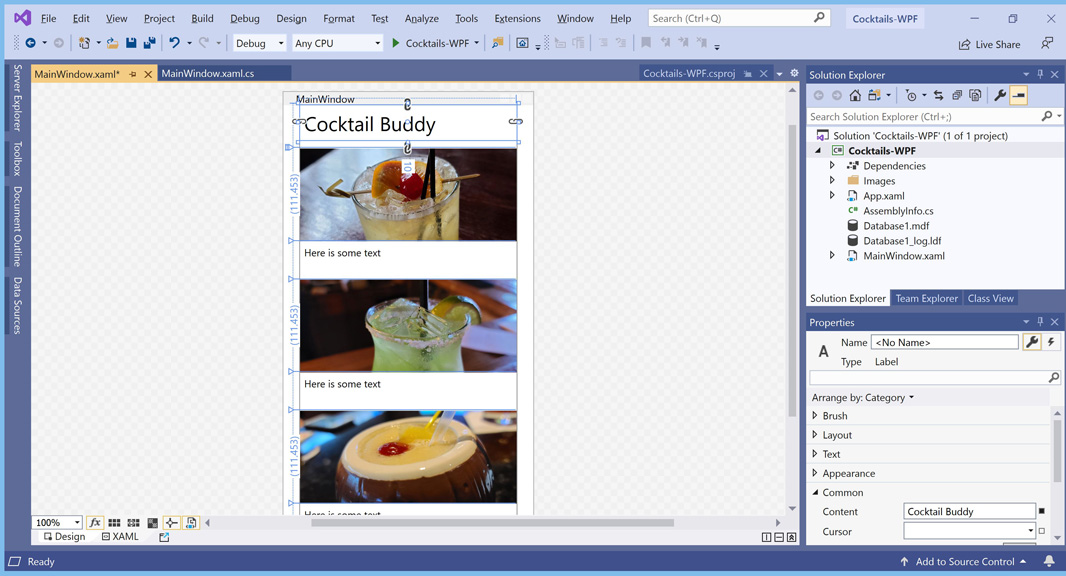This screenshot has height=576, width=1066.
Task: Click the event handlers lightning bolt icon
Action: (x=1051, y=342)
